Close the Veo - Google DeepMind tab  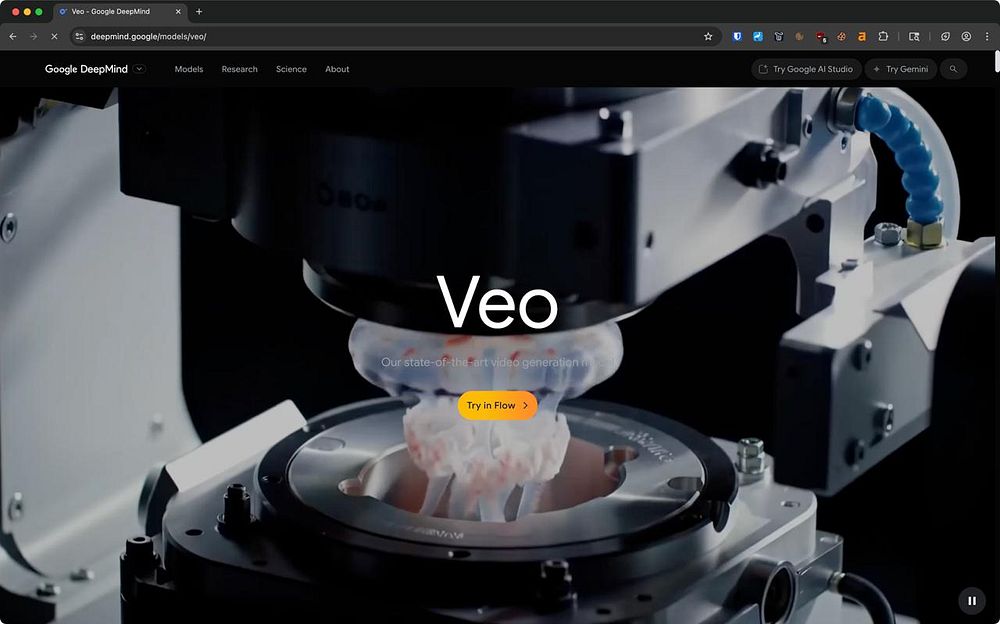tap(178, 11)
